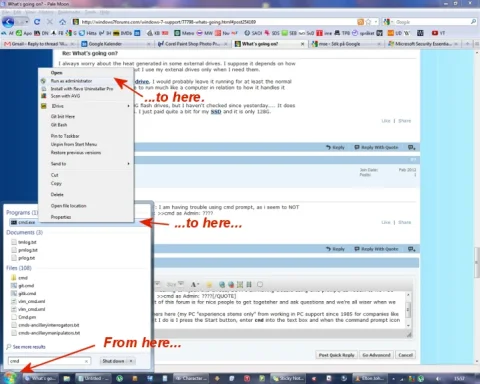
Task: Click the font color A icon in editor
Action: click(x=194, y=284)
